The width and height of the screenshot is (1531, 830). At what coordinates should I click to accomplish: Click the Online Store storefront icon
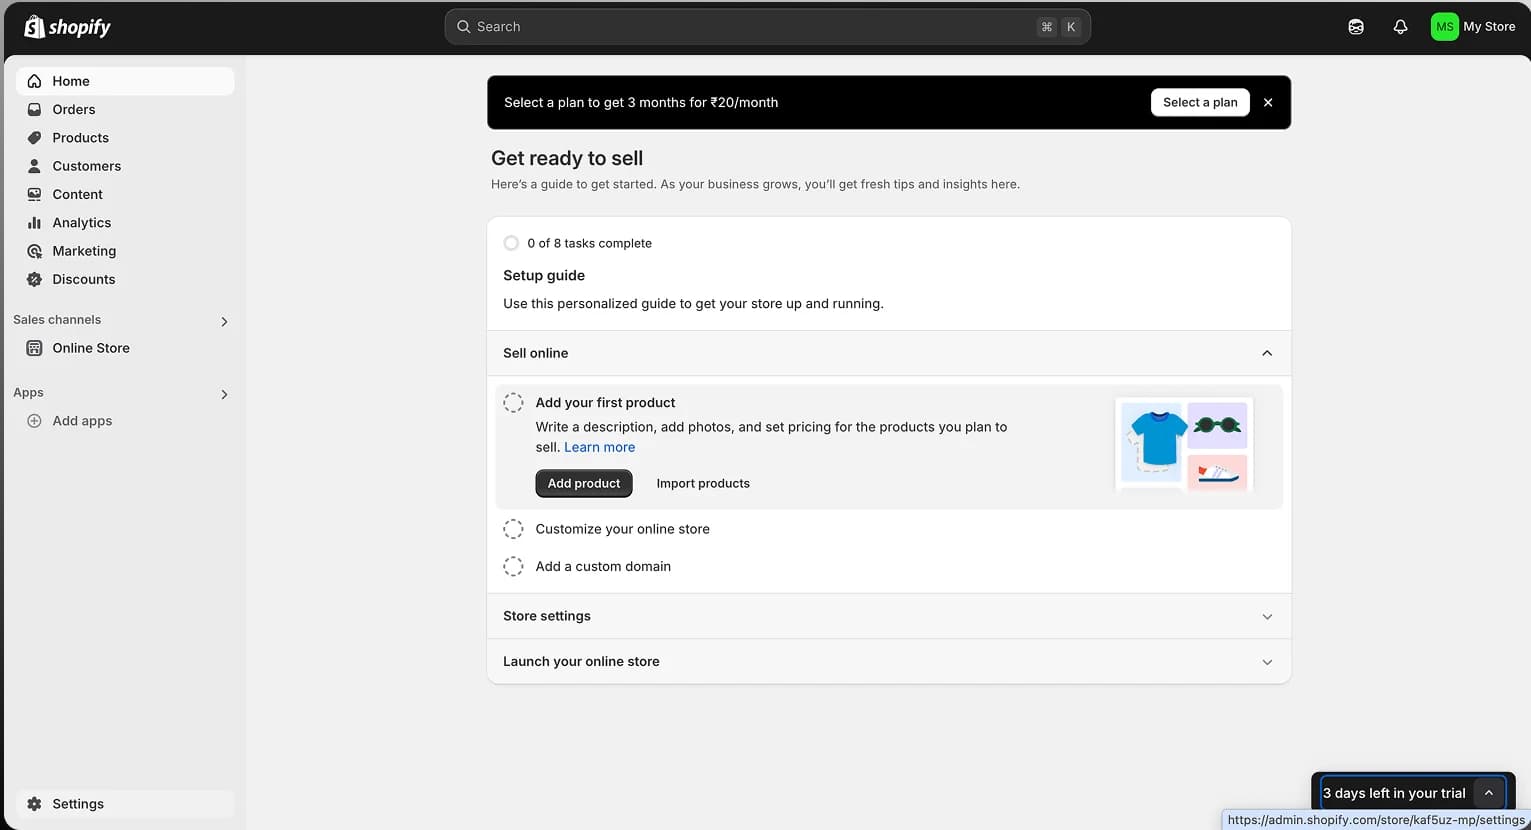tap(34, 348)
